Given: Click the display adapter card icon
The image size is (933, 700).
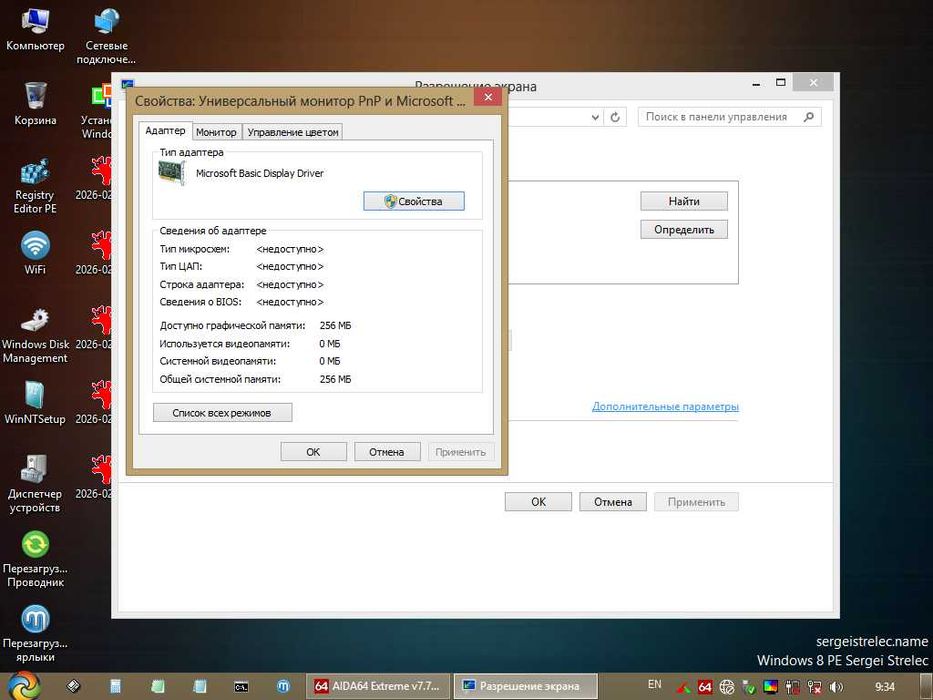Looking at the screenshot, I should pos(172,173).
